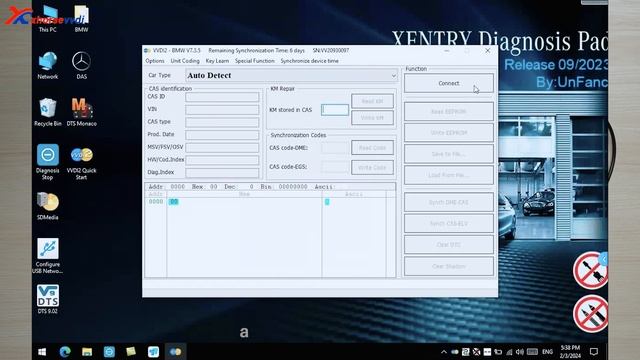Click the Clear DTC button
Screen dimensions: 640x360
[x=449, y=245]
